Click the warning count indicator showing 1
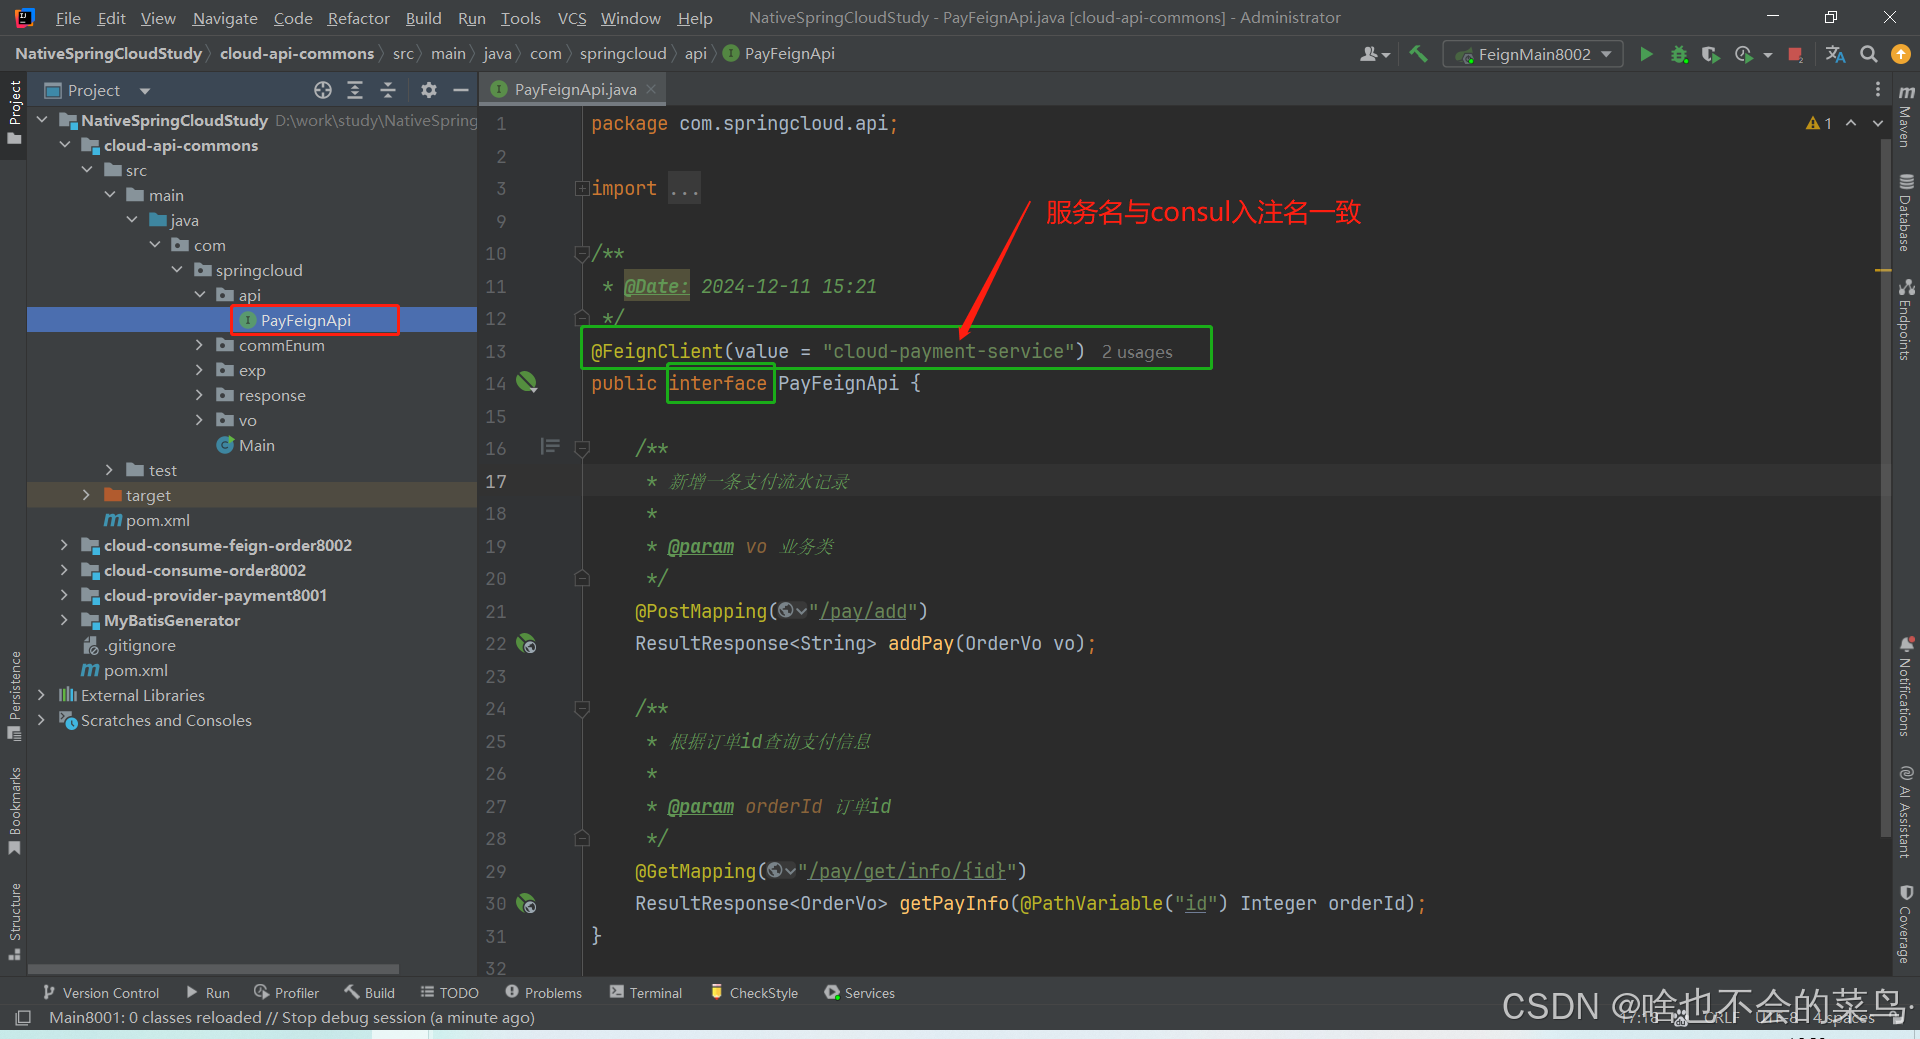Viewport: 1920px width, 1039px height. point(1819,122)
